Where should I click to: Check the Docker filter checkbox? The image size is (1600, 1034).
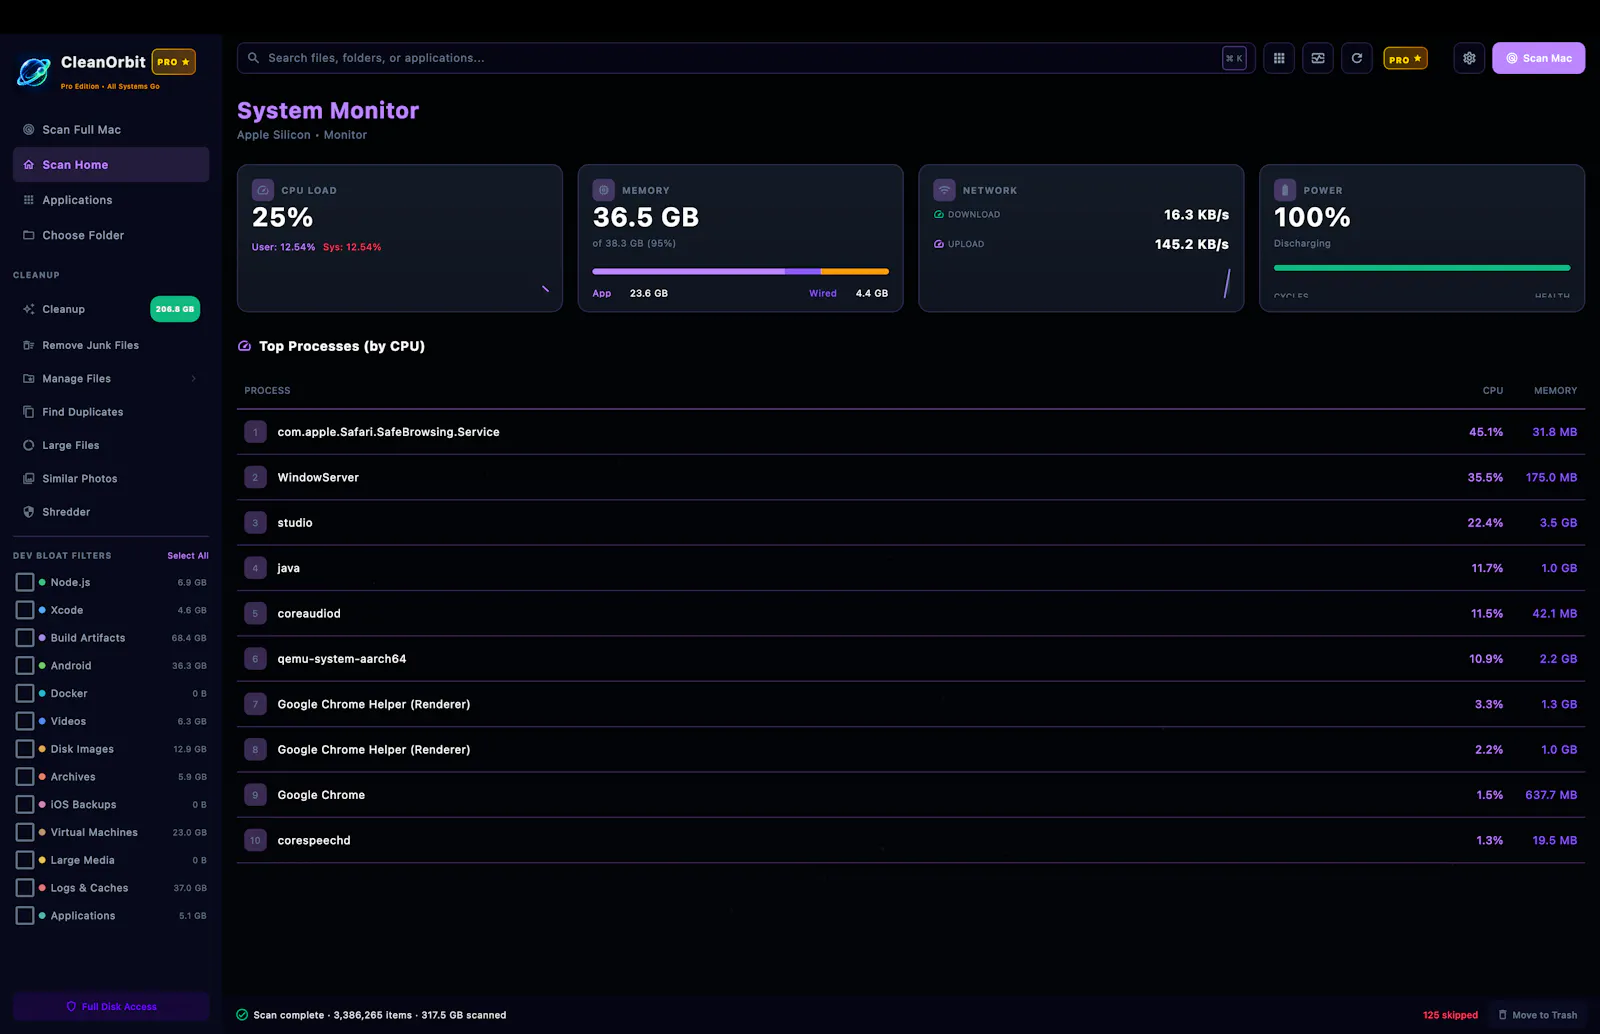pos(25,693)
